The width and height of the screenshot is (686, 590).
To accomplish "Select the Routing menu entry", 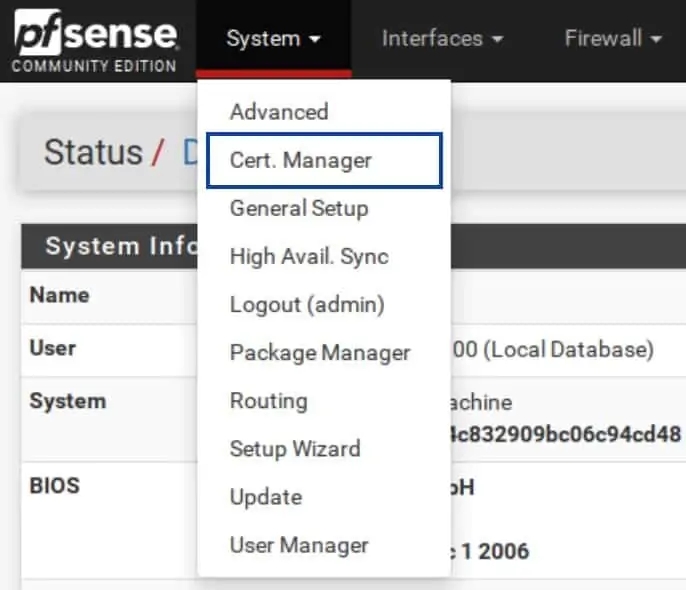I will (268, 401).
